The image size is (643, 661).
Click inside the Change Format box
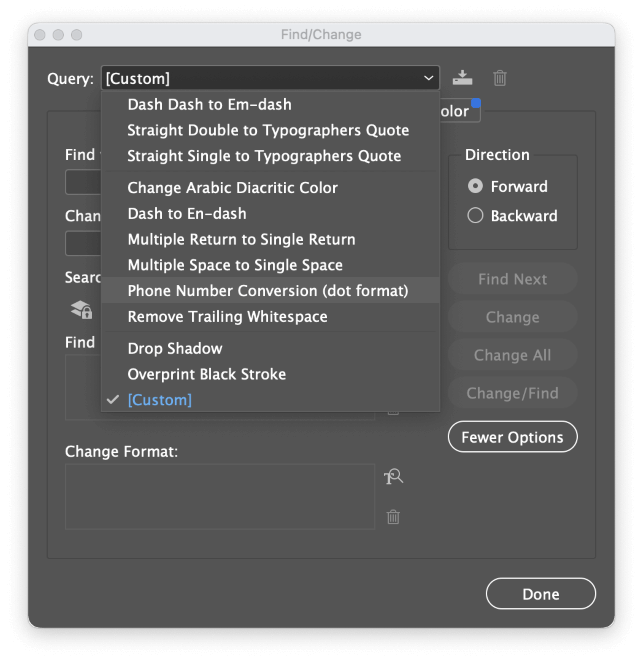(x=220, y=497)
